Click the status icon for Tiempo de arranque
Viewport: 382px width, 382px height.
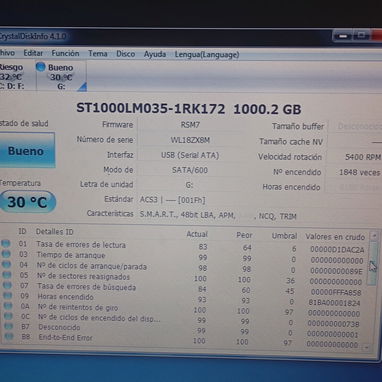click(x=6, y=254)
